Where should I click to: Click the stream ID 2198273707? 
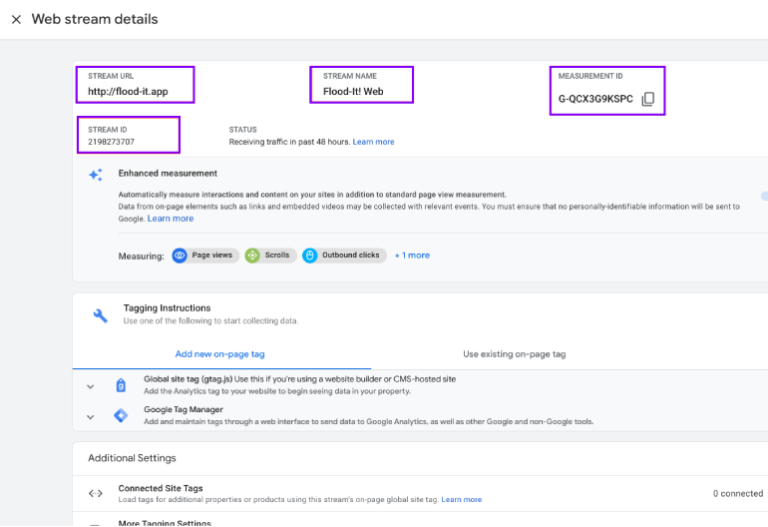(111, 142)
